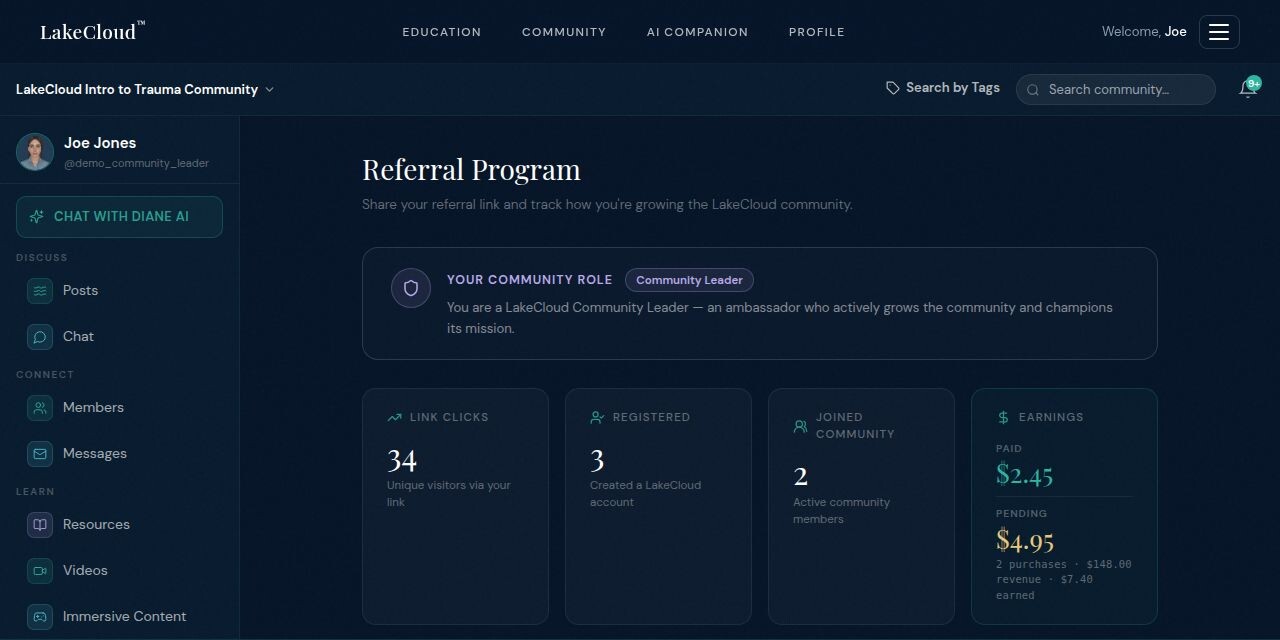The height and width of the screenshot is (640, 1280).
Task: Open the Profile menu
Action: (816, 32)
